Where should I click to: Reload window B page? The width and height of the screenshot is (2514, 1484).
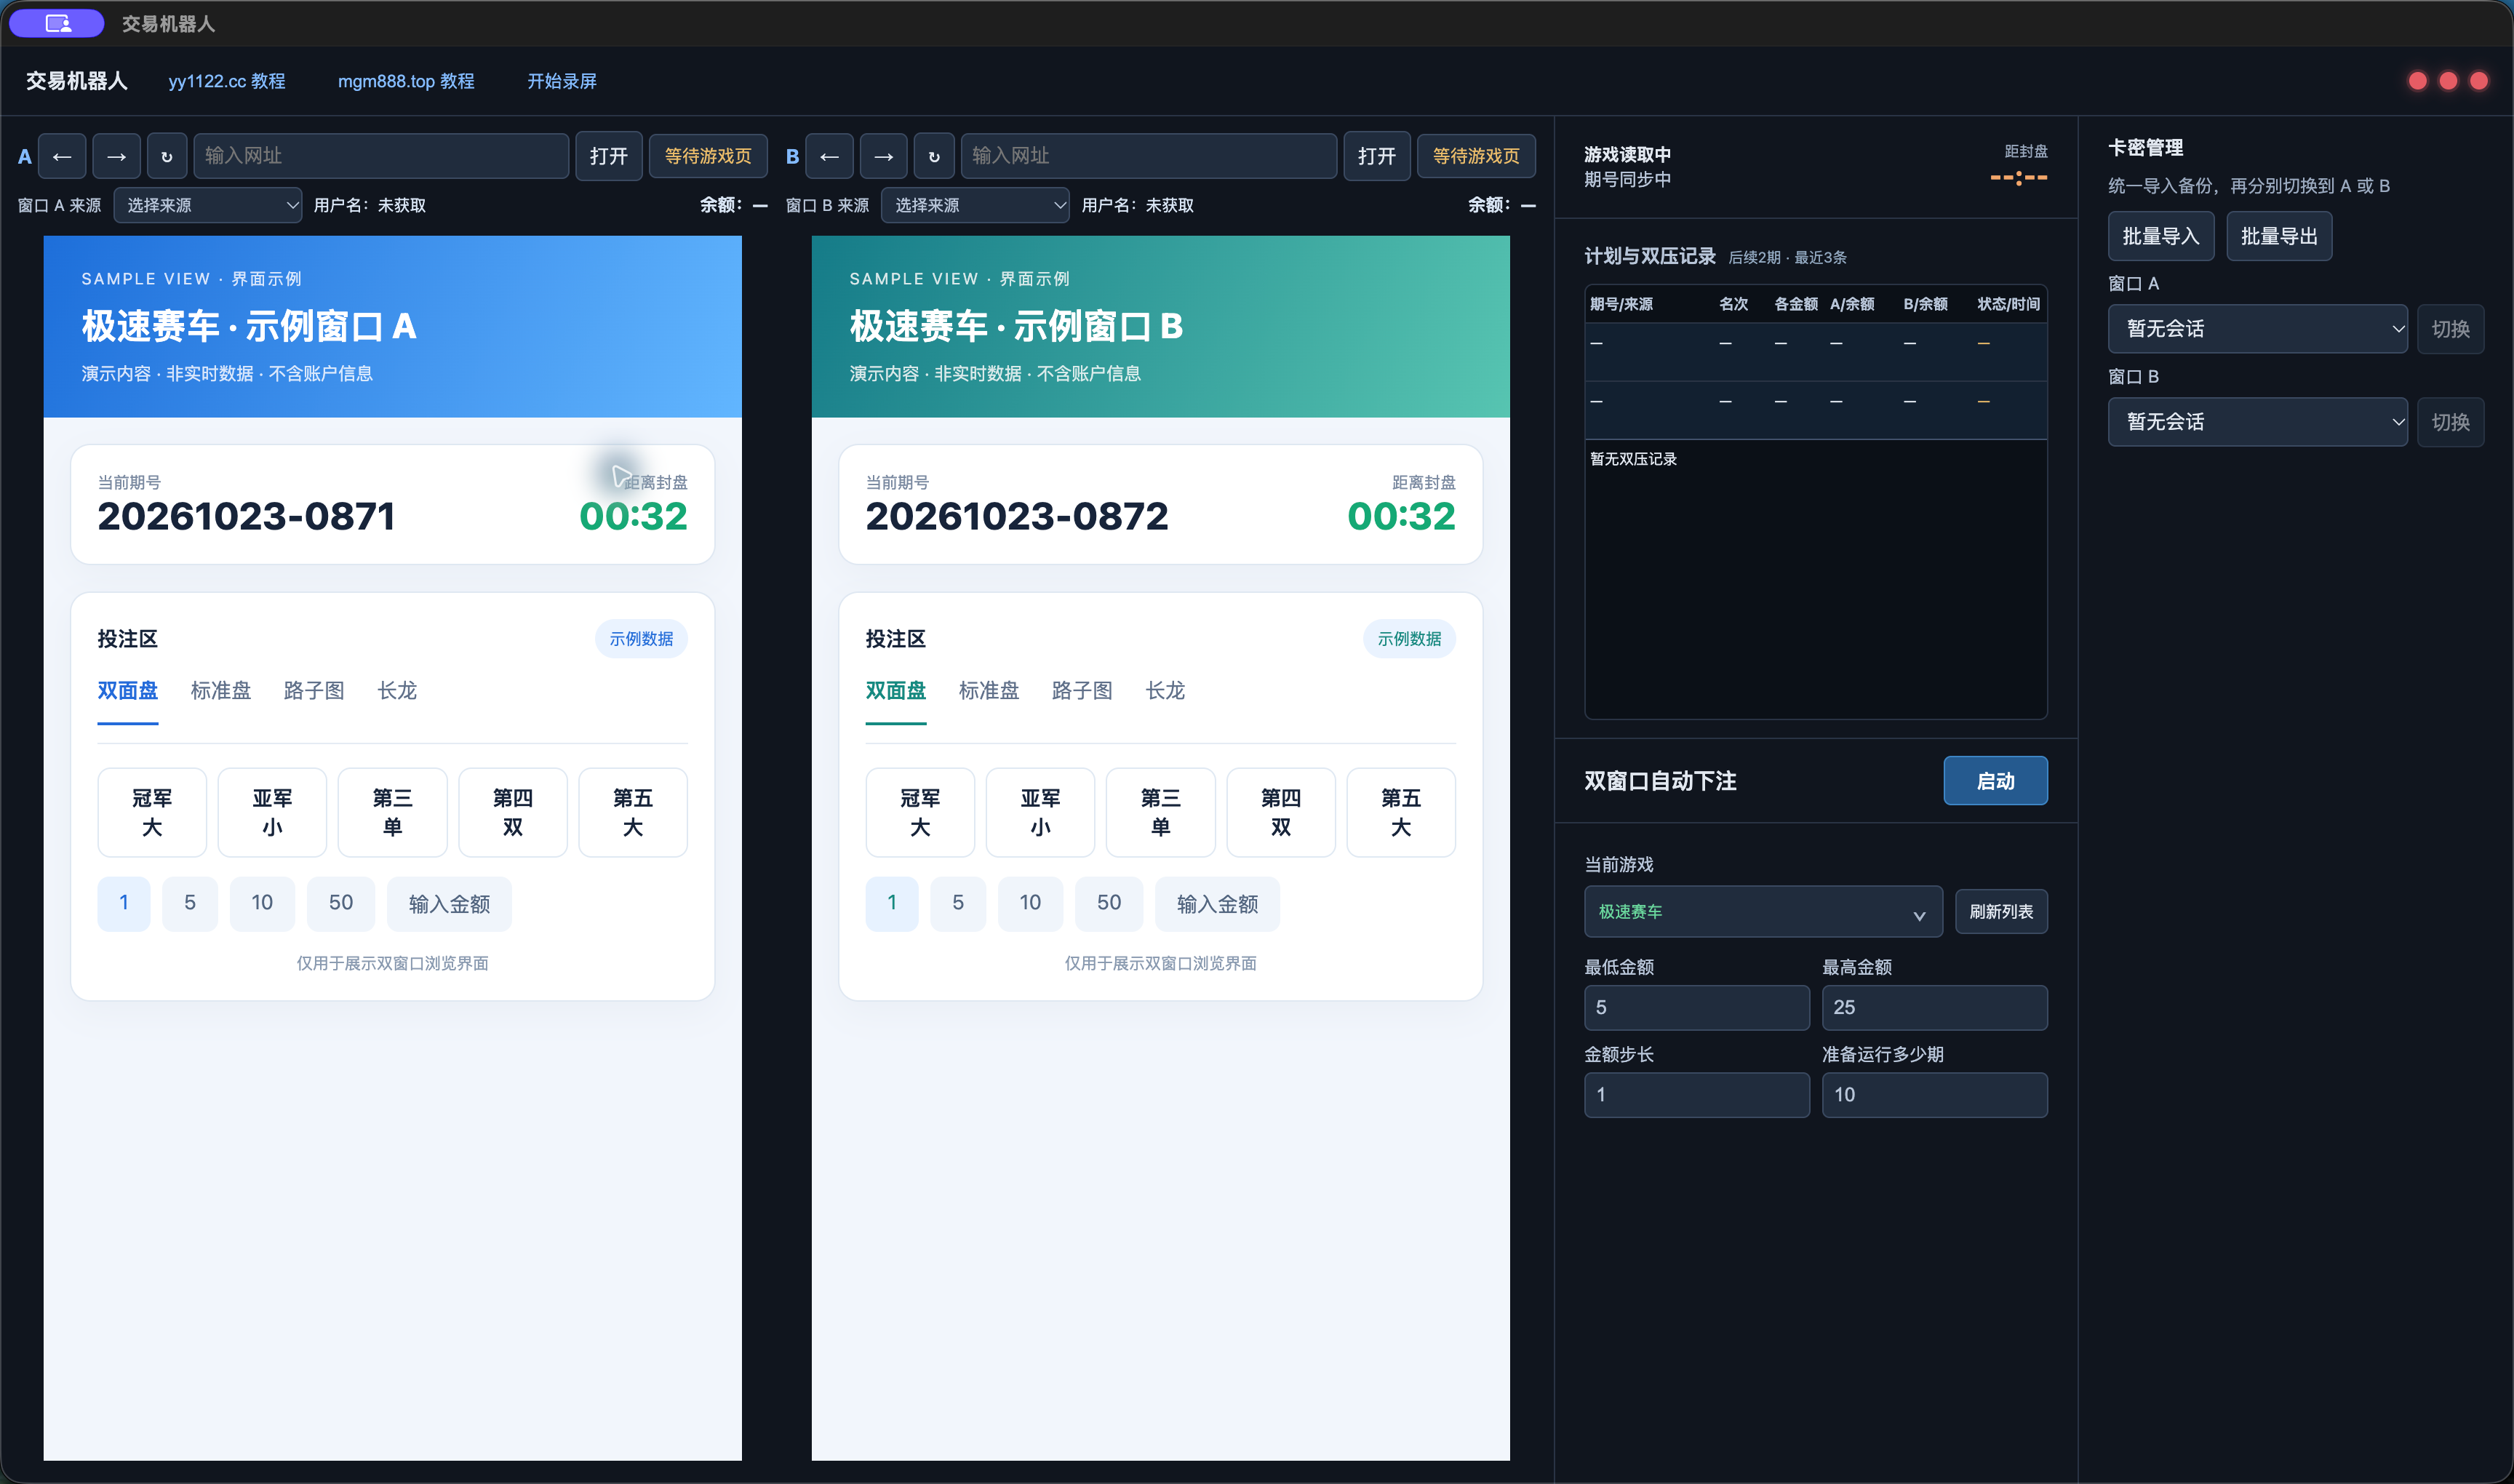pos(934,156)
